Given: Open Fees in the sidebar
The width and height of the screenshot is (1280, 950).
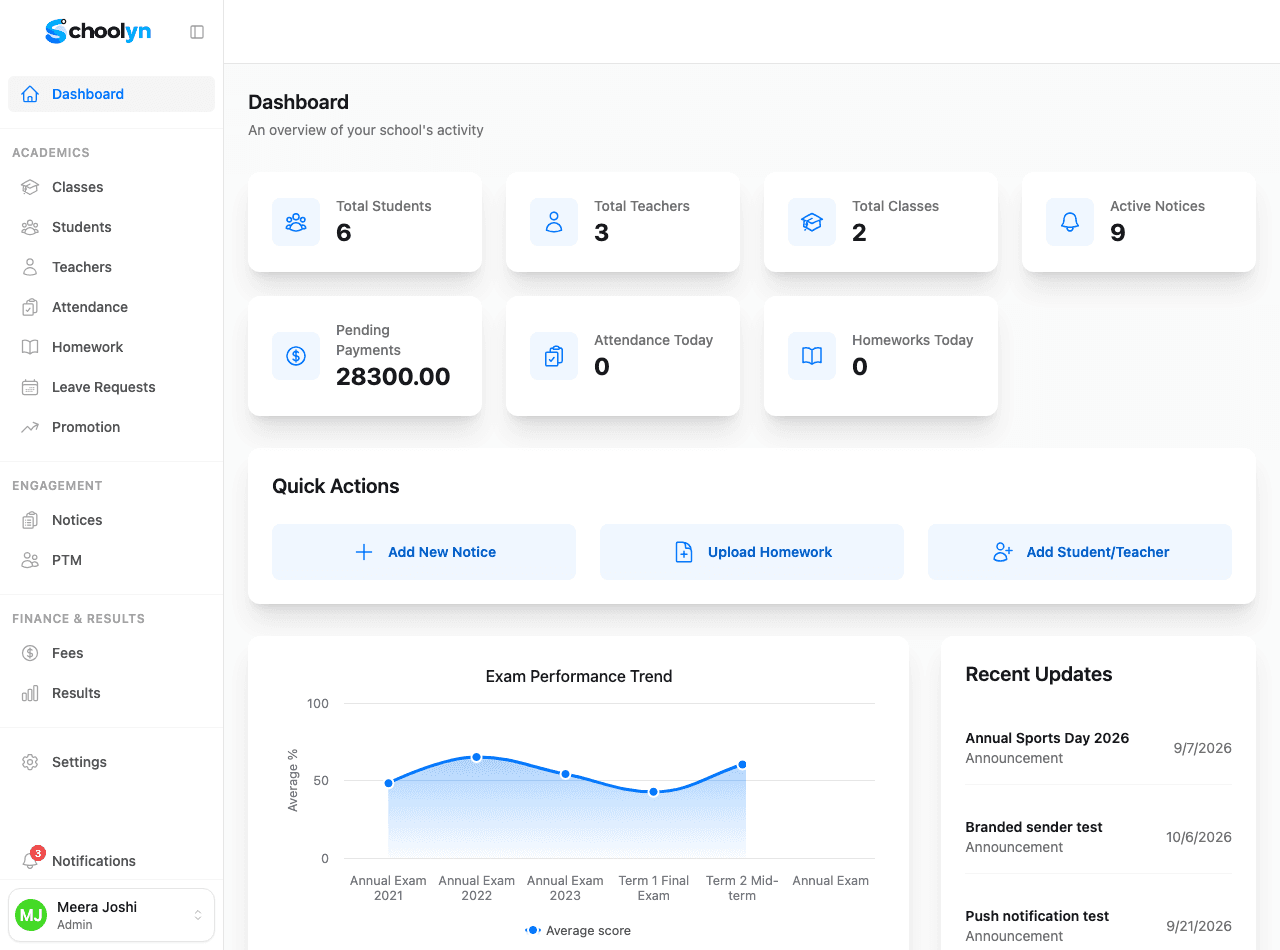Looking at the screenshot, I should pos(111,653).
